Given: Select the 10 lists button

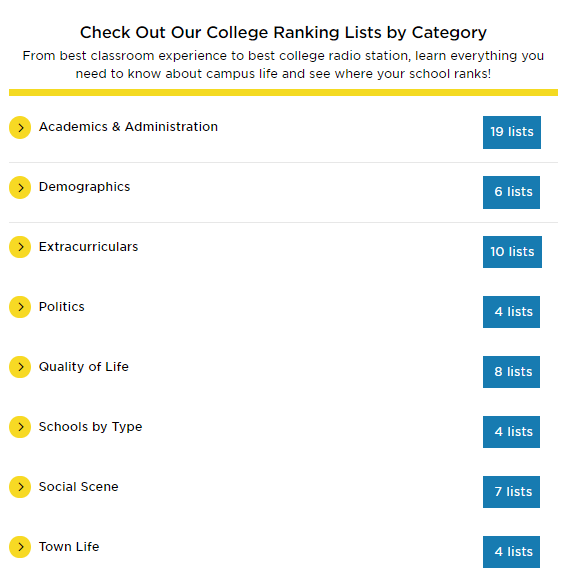Looking at the screenshot, I should pyautogui.click(x=512, y=252).
